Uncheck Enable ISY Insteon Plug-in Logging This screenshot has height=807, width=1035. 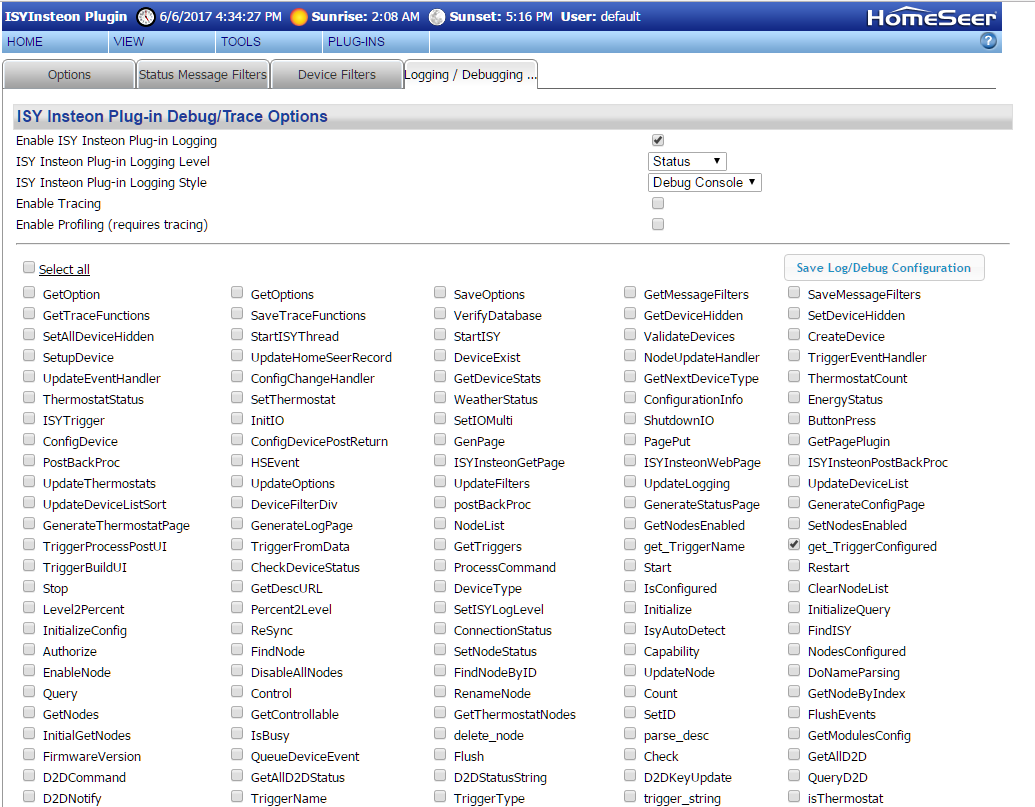[657, 140]
